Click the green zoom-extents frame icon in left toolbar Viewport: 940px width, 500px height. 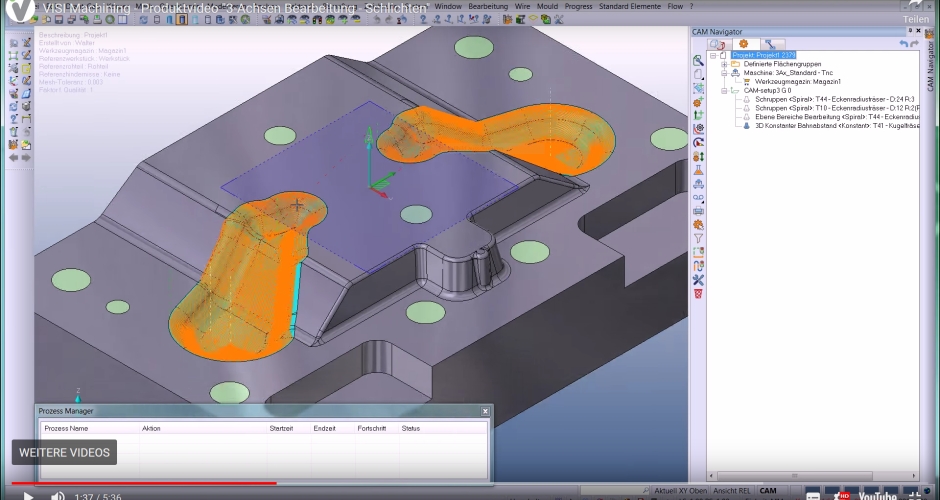pos(13,55)
